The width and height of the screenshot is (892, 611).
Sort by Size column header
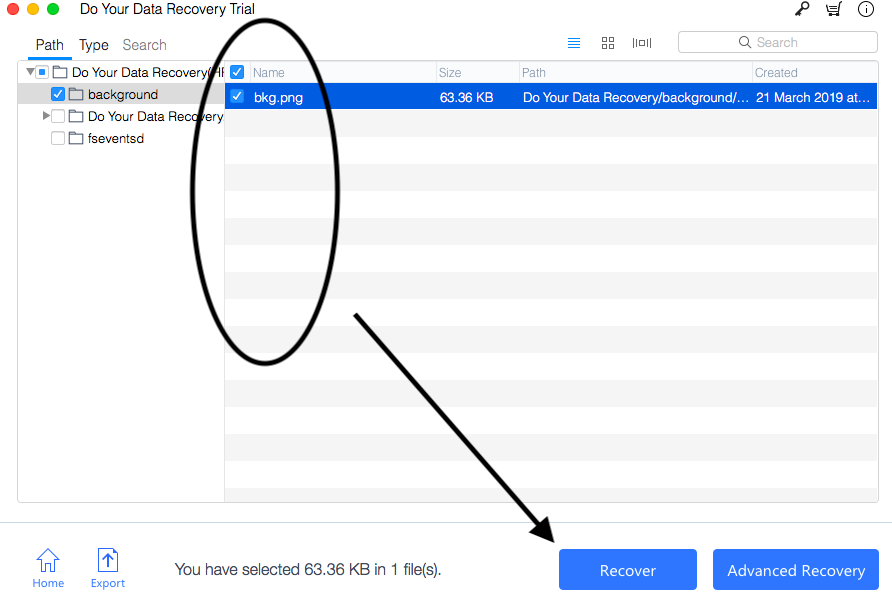(x=478, y=72)
